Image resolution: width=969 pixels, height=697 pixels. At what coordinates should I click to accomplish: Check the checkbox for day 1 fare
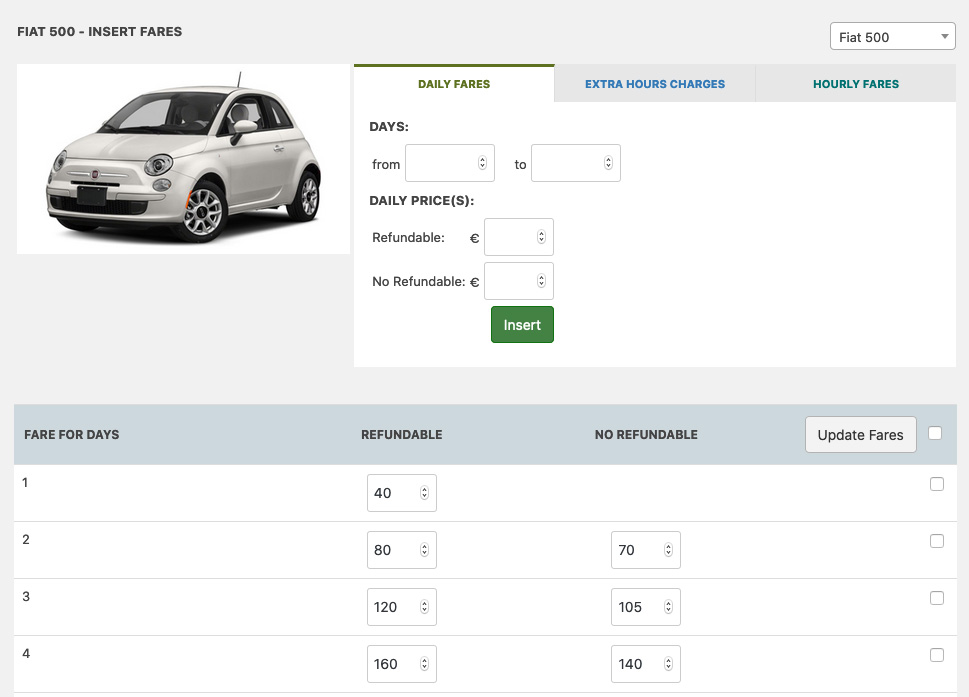coord(937,484)
